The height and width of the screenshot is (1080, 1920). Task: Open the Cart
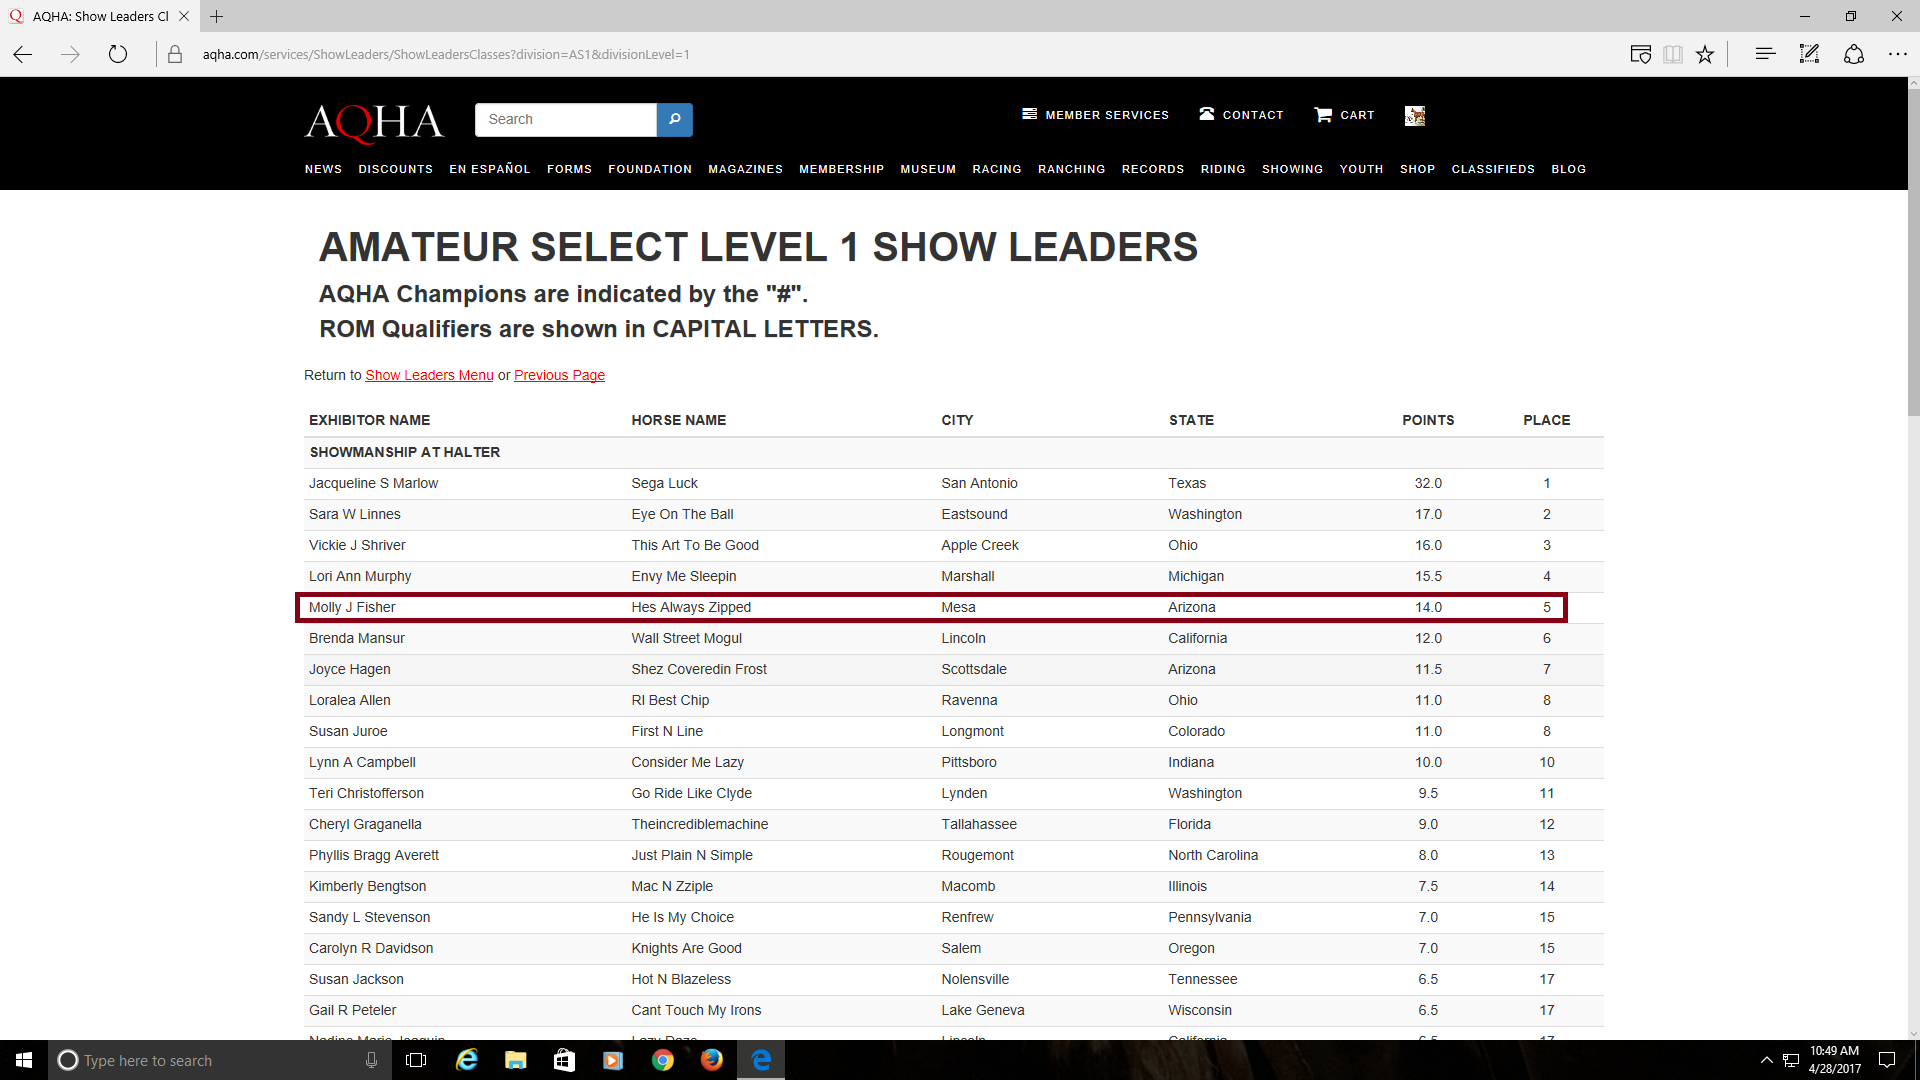point(1344,115)
